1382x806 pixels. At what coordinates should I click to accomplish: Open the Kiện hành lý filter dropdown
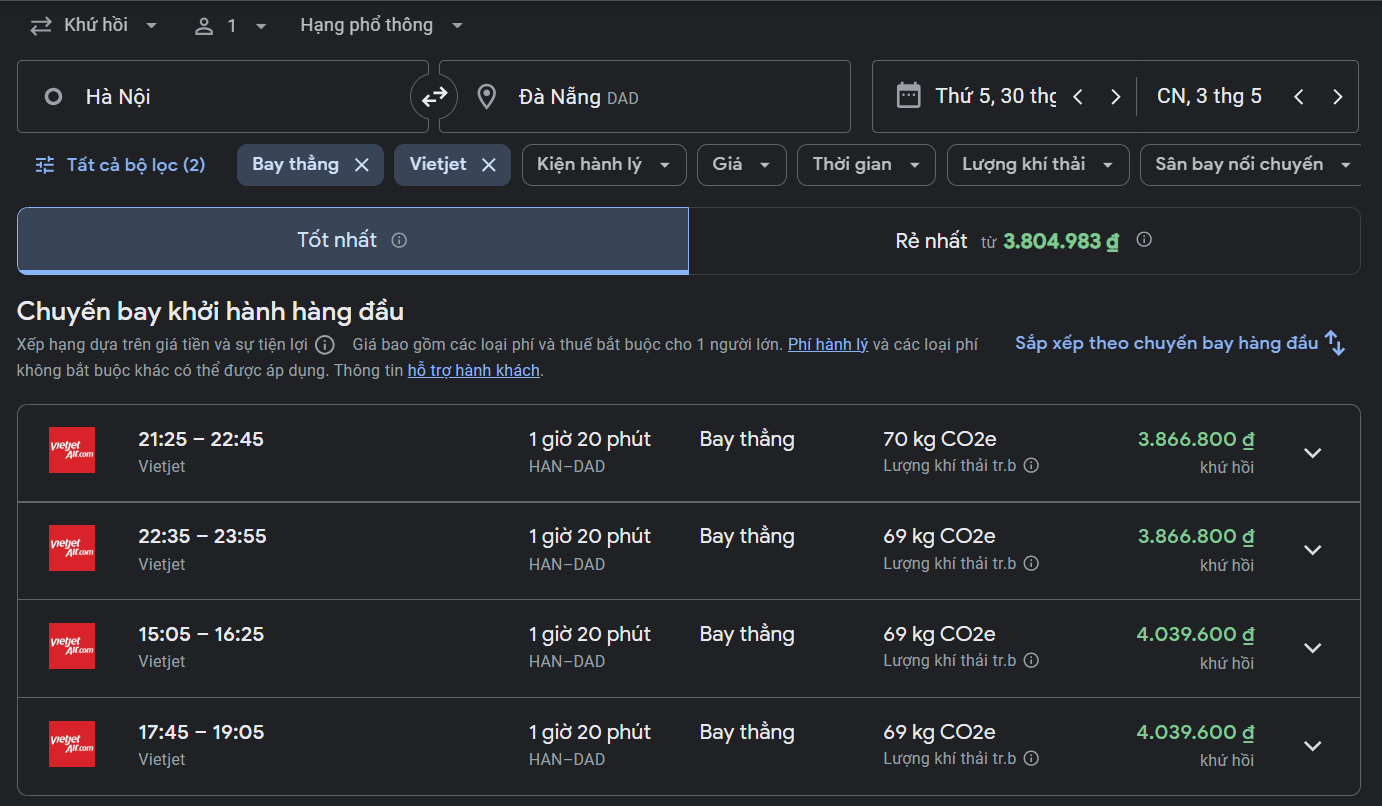click(x=603, y=165)
